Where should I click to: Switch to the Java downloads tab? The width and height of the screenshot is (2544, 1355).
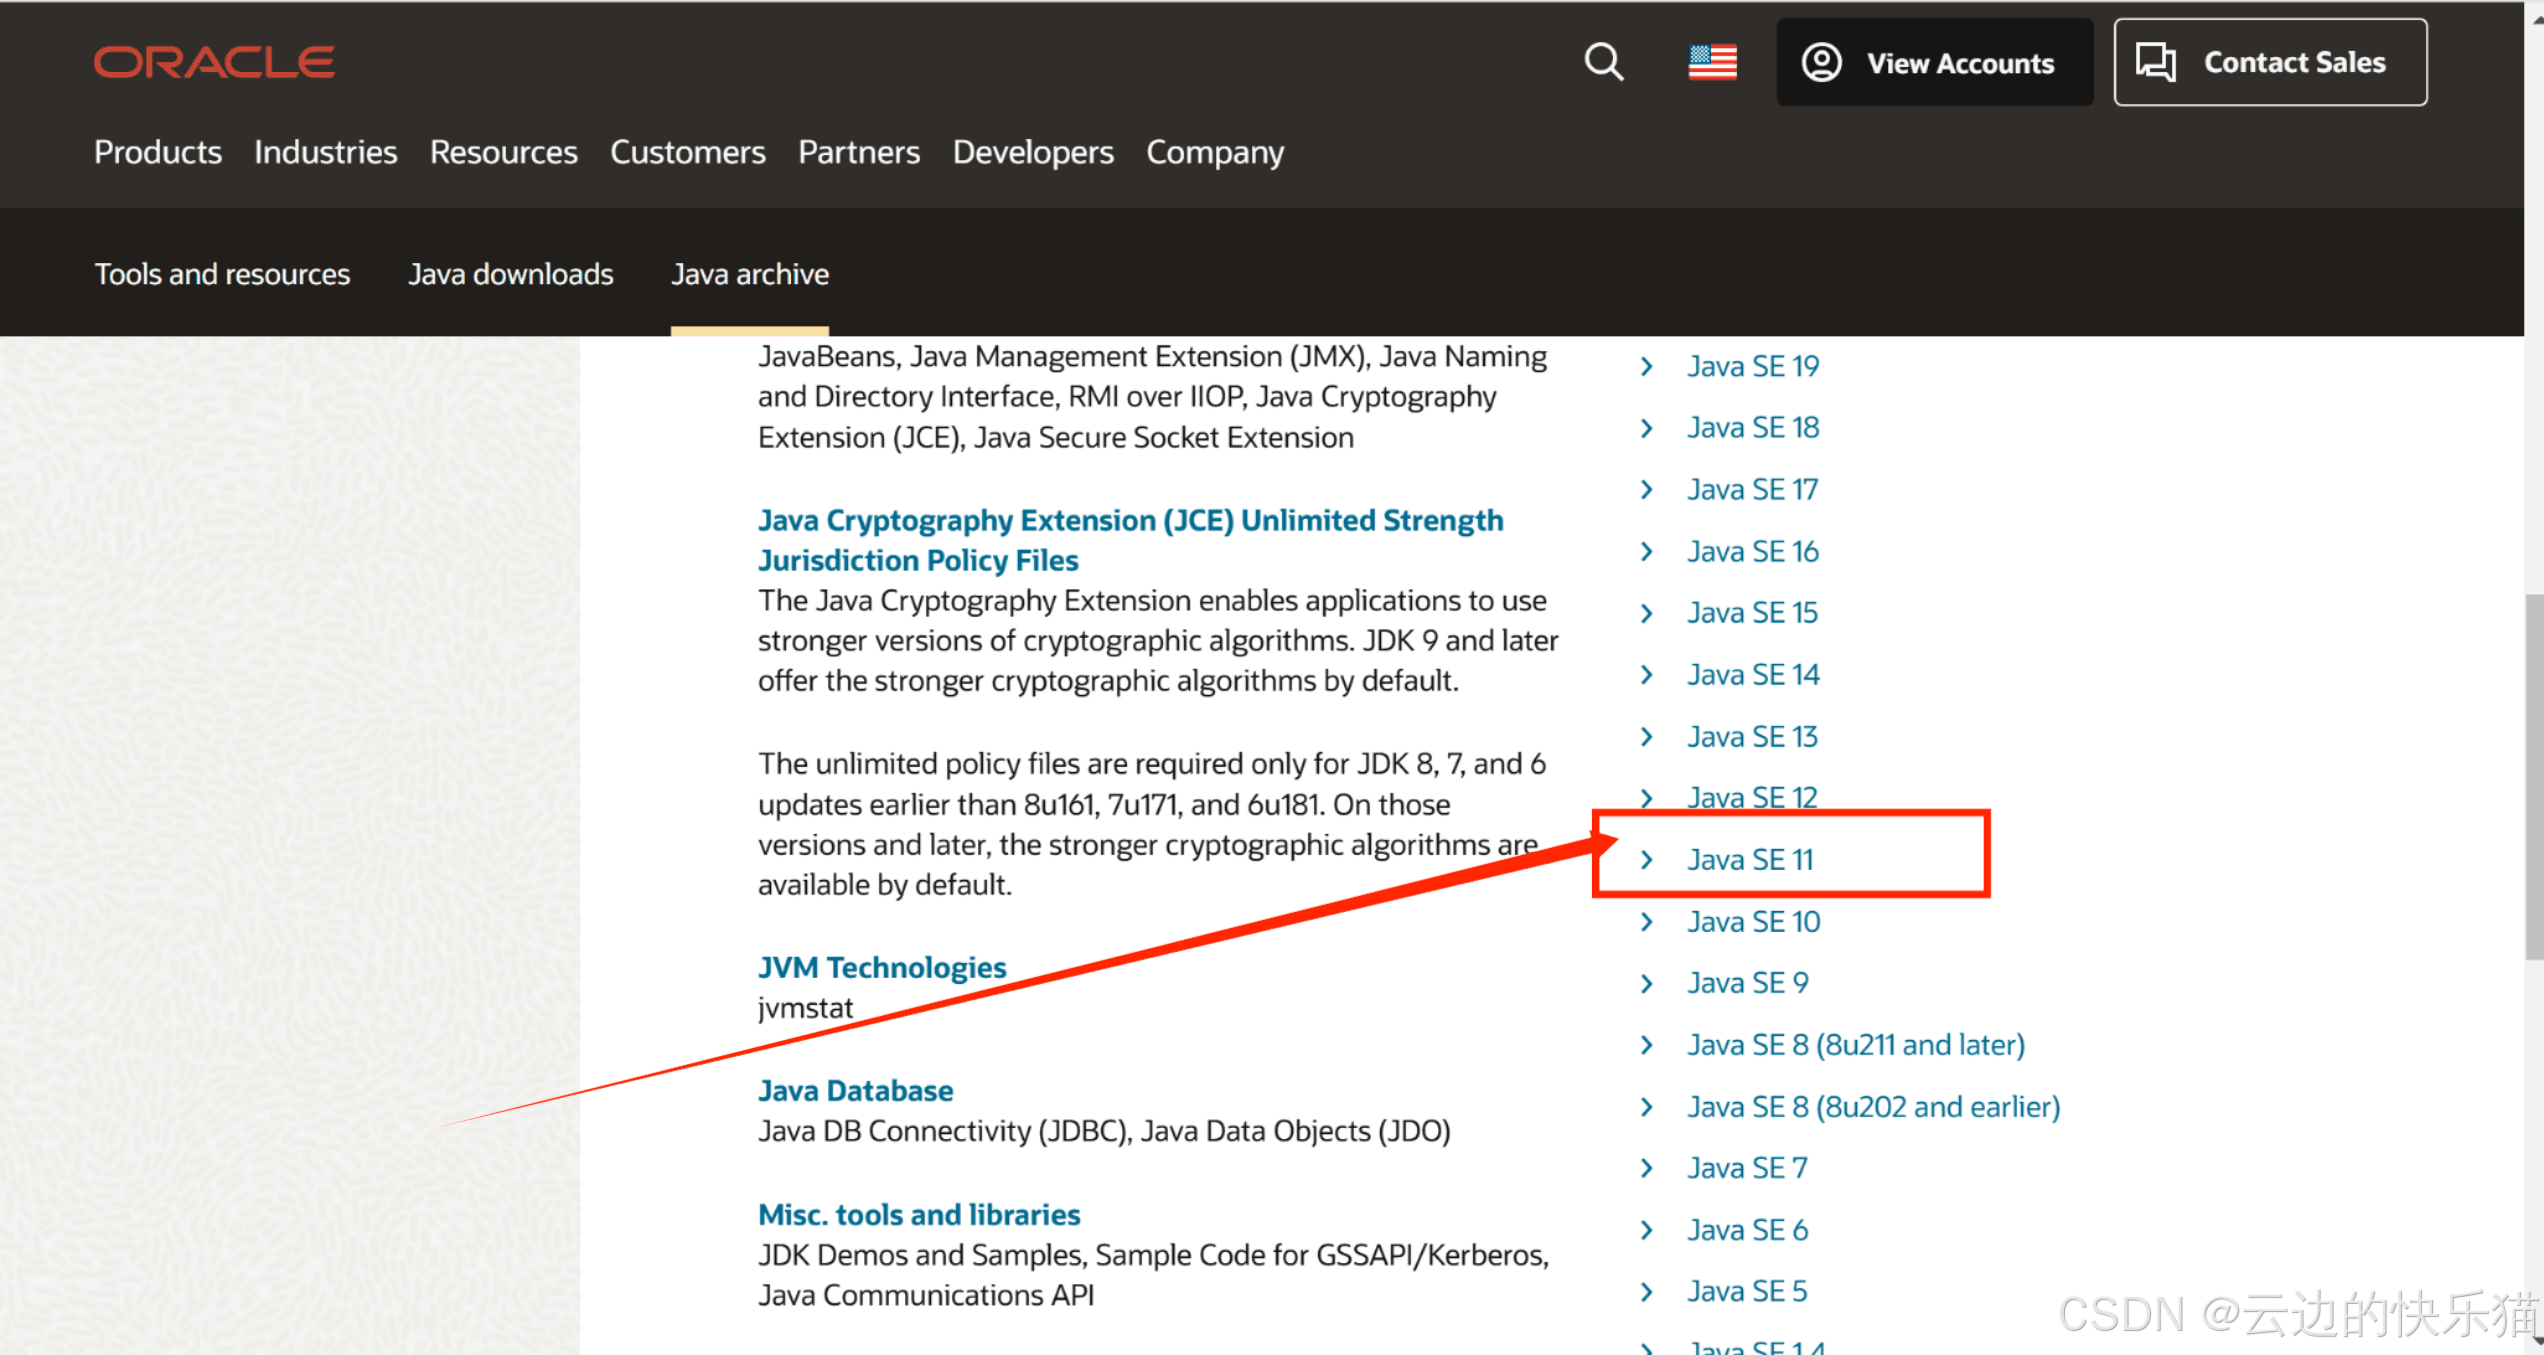pyautogui.click(x=510, y=274)
